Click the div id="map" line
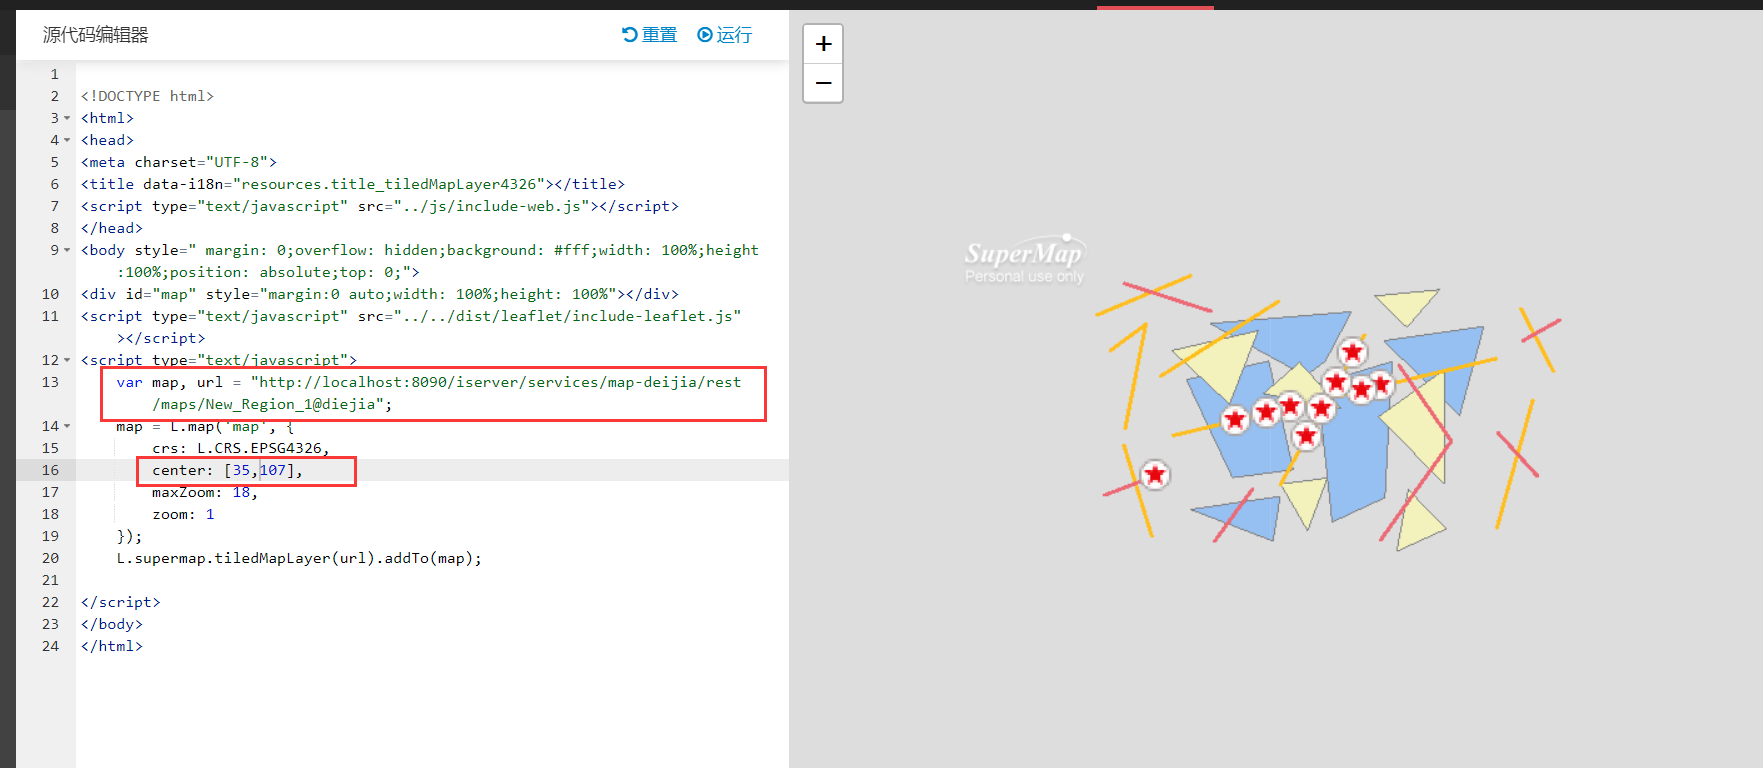 380,294
